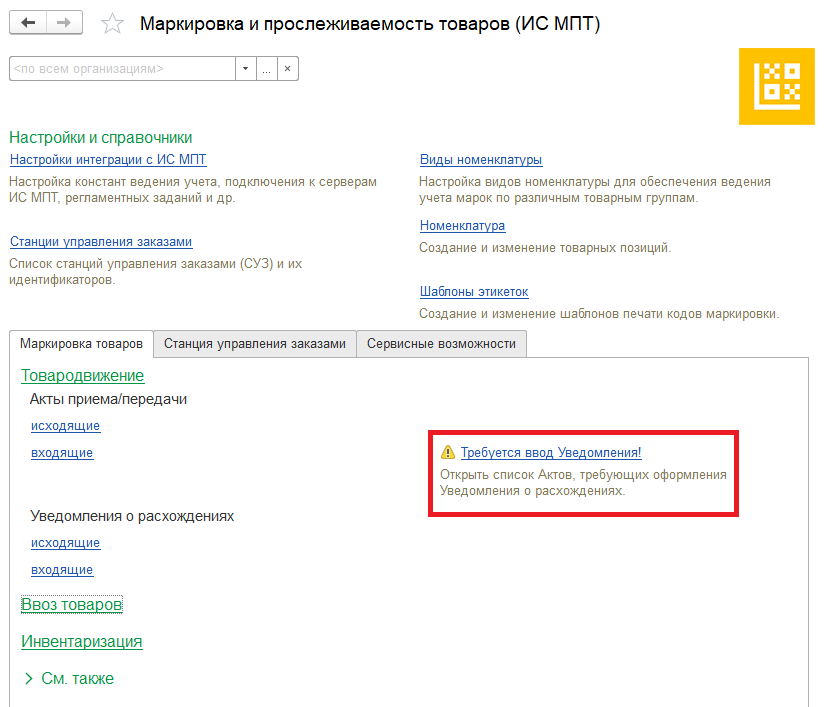Screen dimensions: 828x707
Task: Open Шаблоны этикеток link
Action: pos(474,291)
